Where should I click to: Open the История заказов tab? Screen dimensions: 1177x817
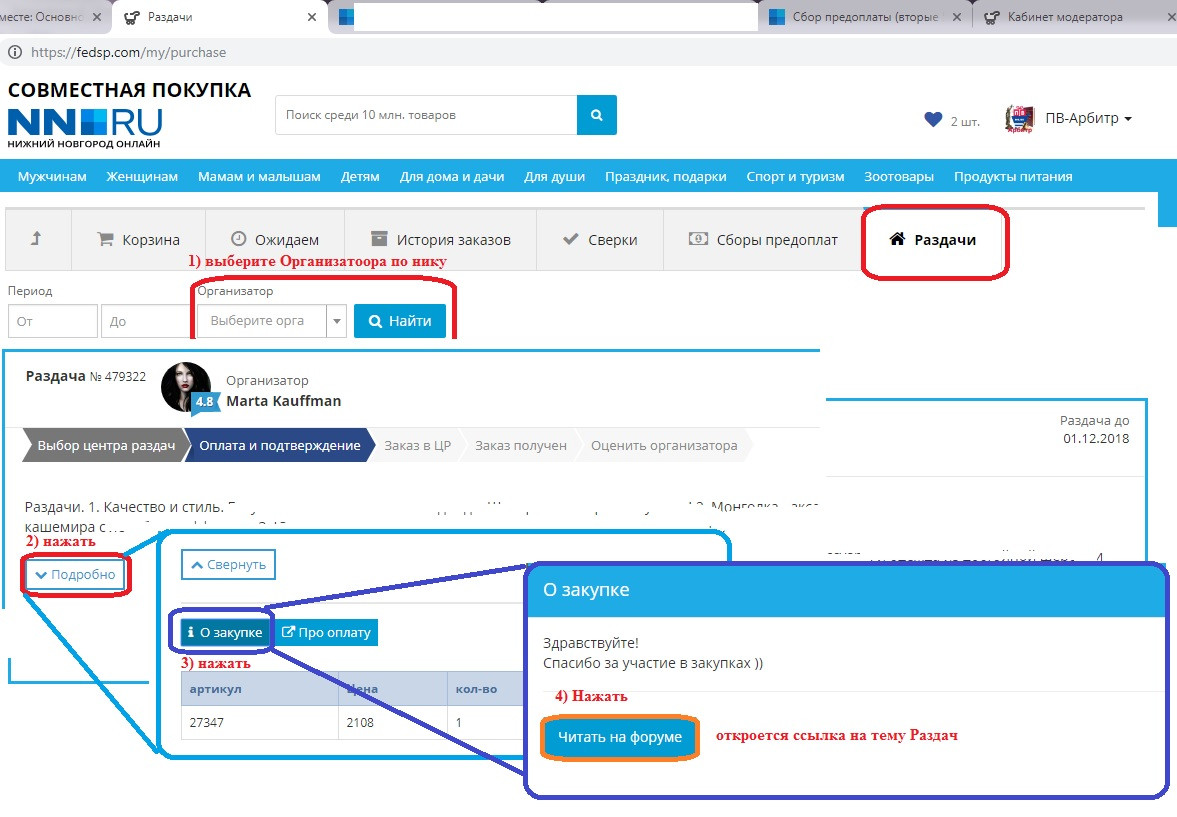point(441,240)
